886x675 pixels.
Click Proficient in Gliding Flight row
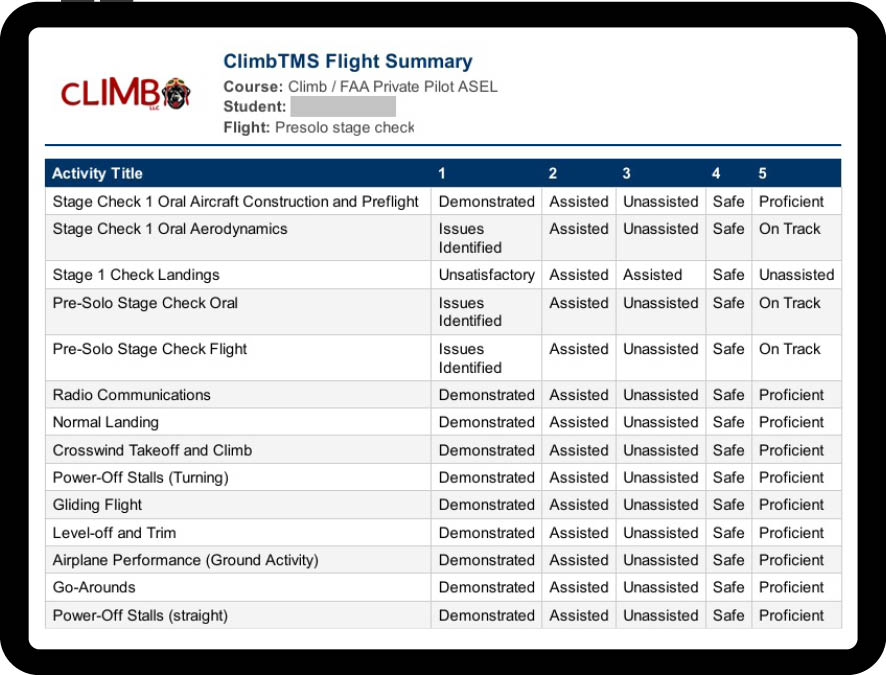coord(791,505)
